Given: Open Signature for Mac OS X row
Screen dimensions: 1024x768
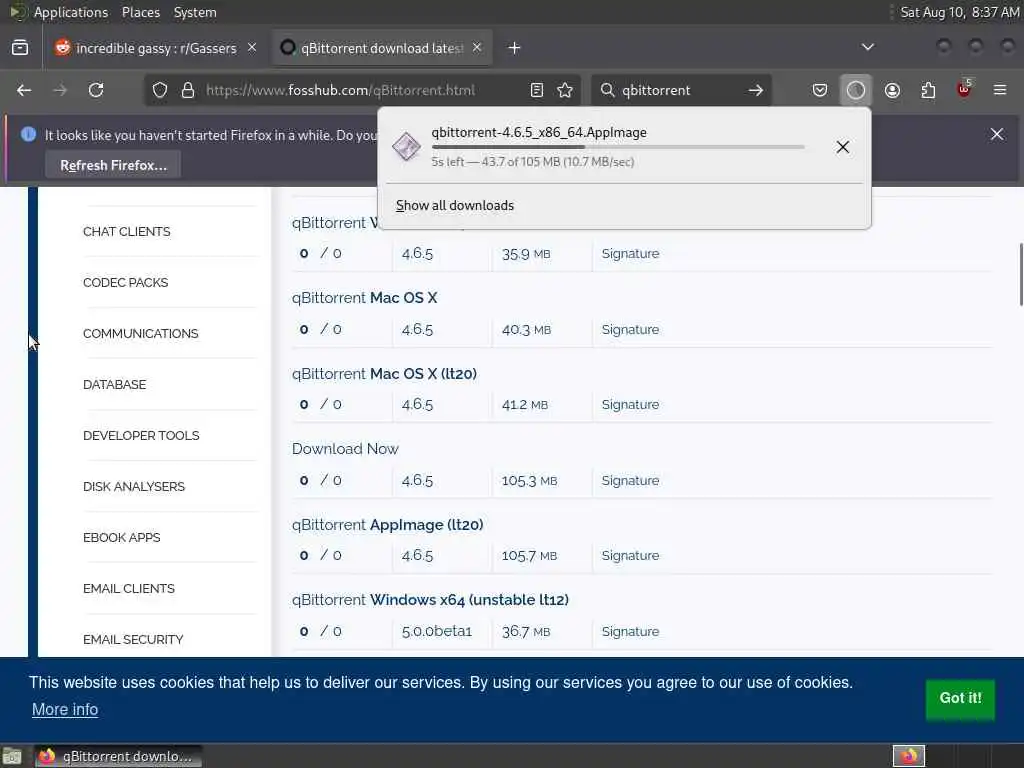Looking at the screenshot, I should coord(630,329).
